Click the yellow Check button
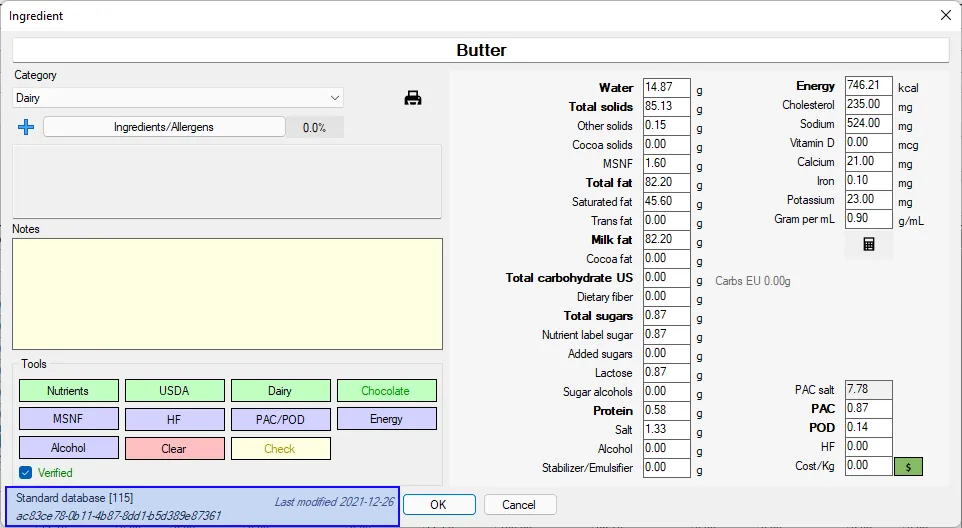This screenshot has width=962, height=528. coord(280,448)
